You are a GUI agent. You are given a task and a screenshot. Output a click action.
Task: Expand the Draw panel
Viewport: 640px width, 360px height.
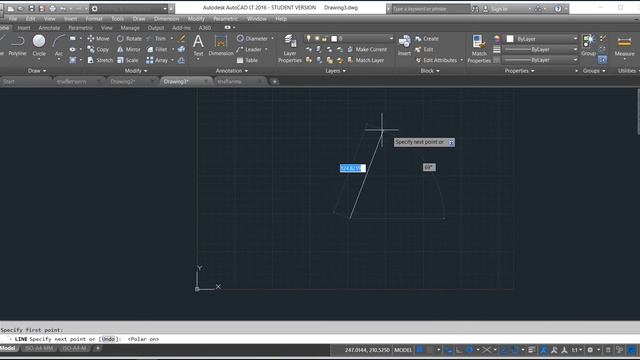(37, 71)
